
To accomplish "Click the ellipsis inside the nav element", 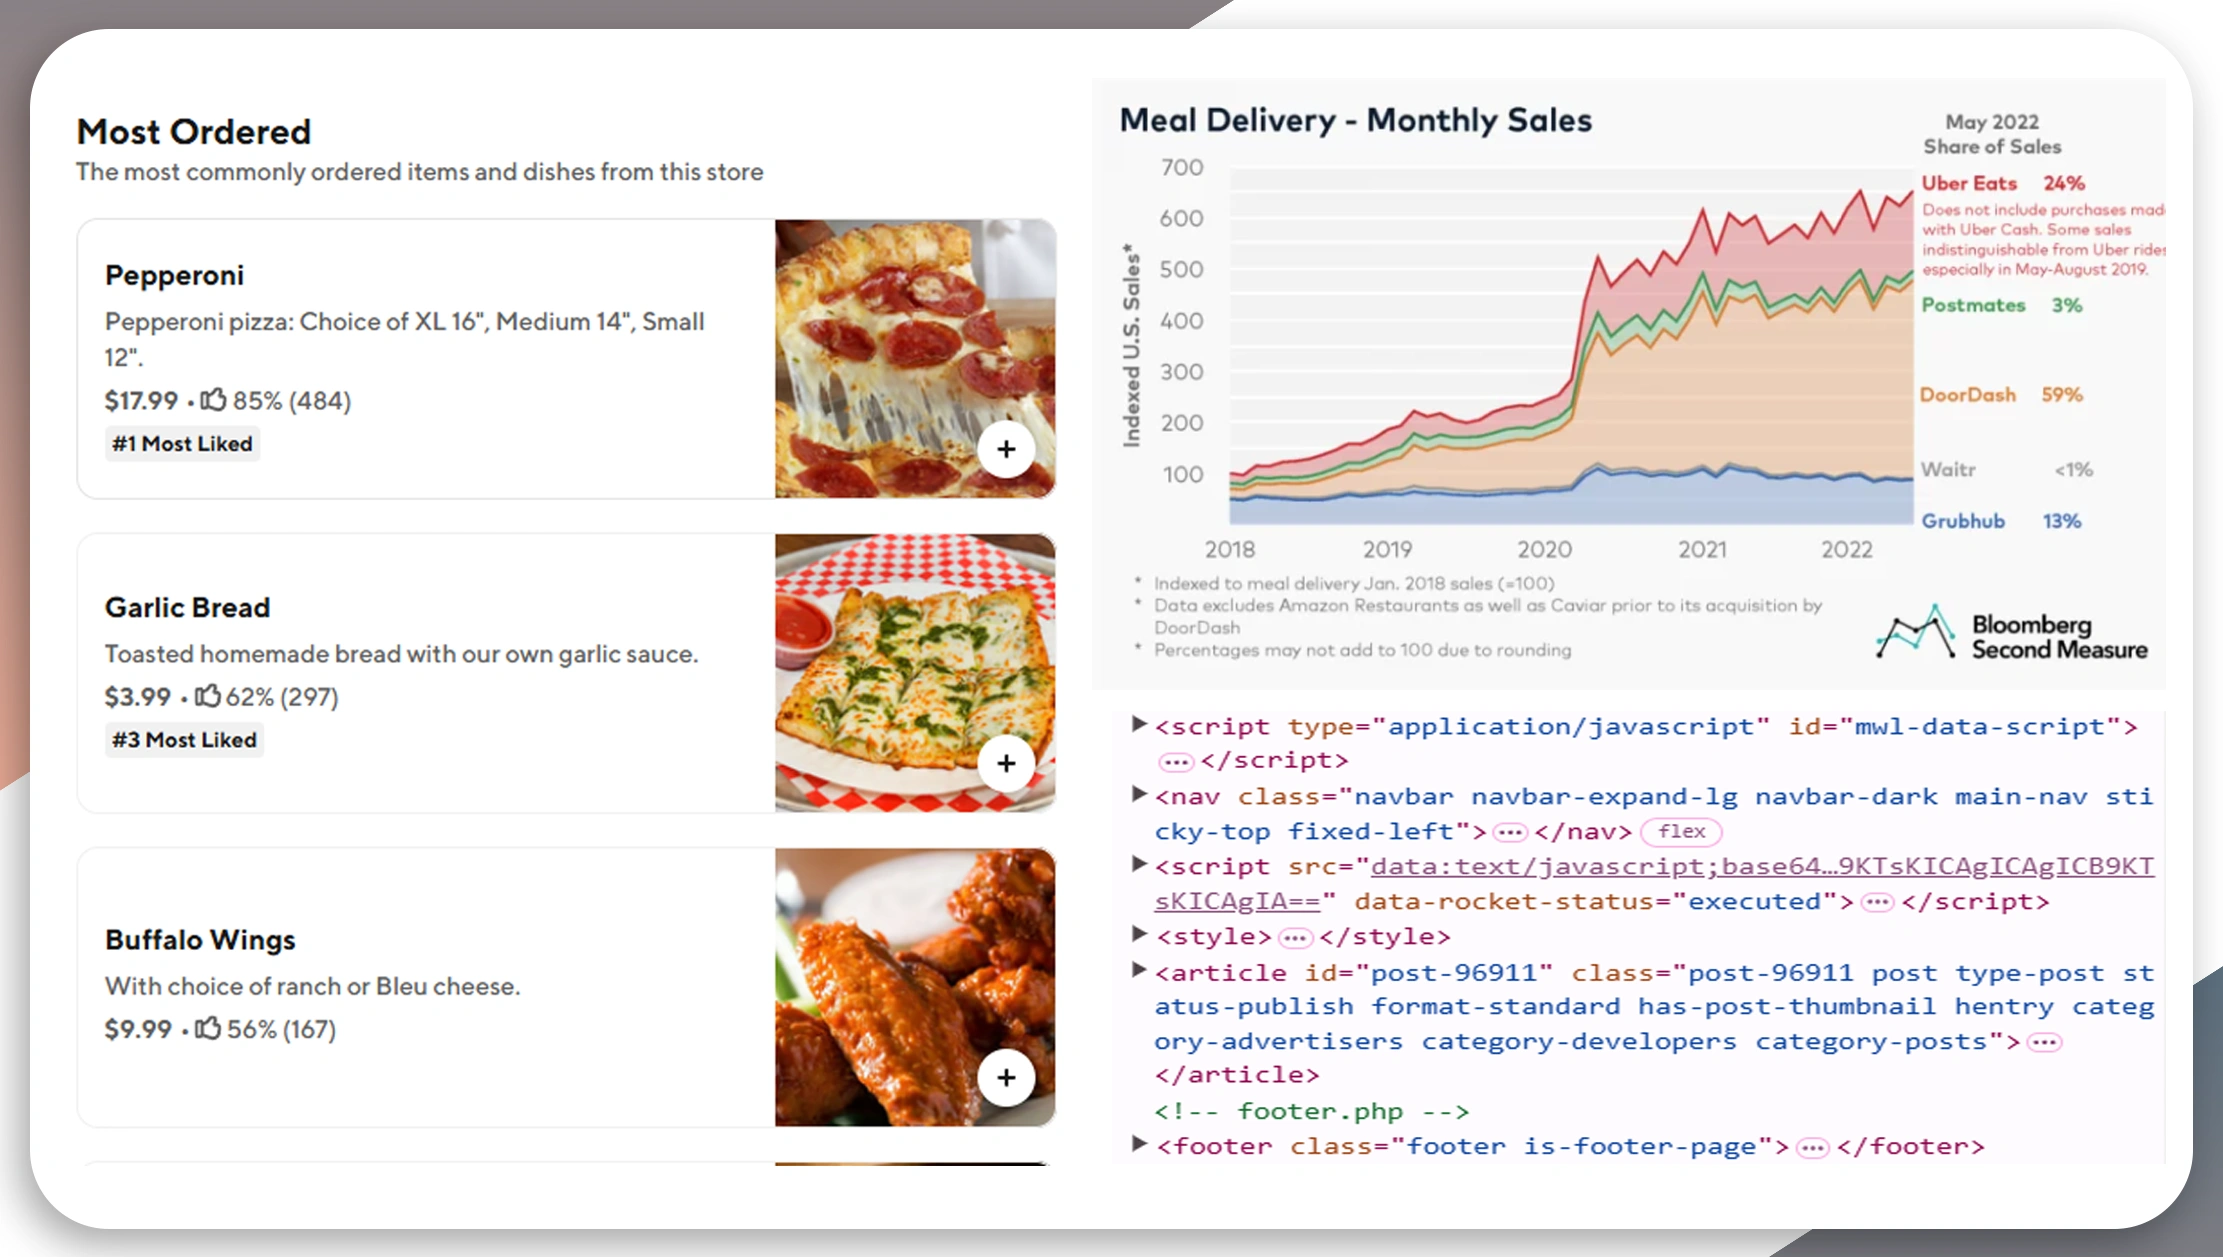I will pyautogui.click(x=1510, y=832).
